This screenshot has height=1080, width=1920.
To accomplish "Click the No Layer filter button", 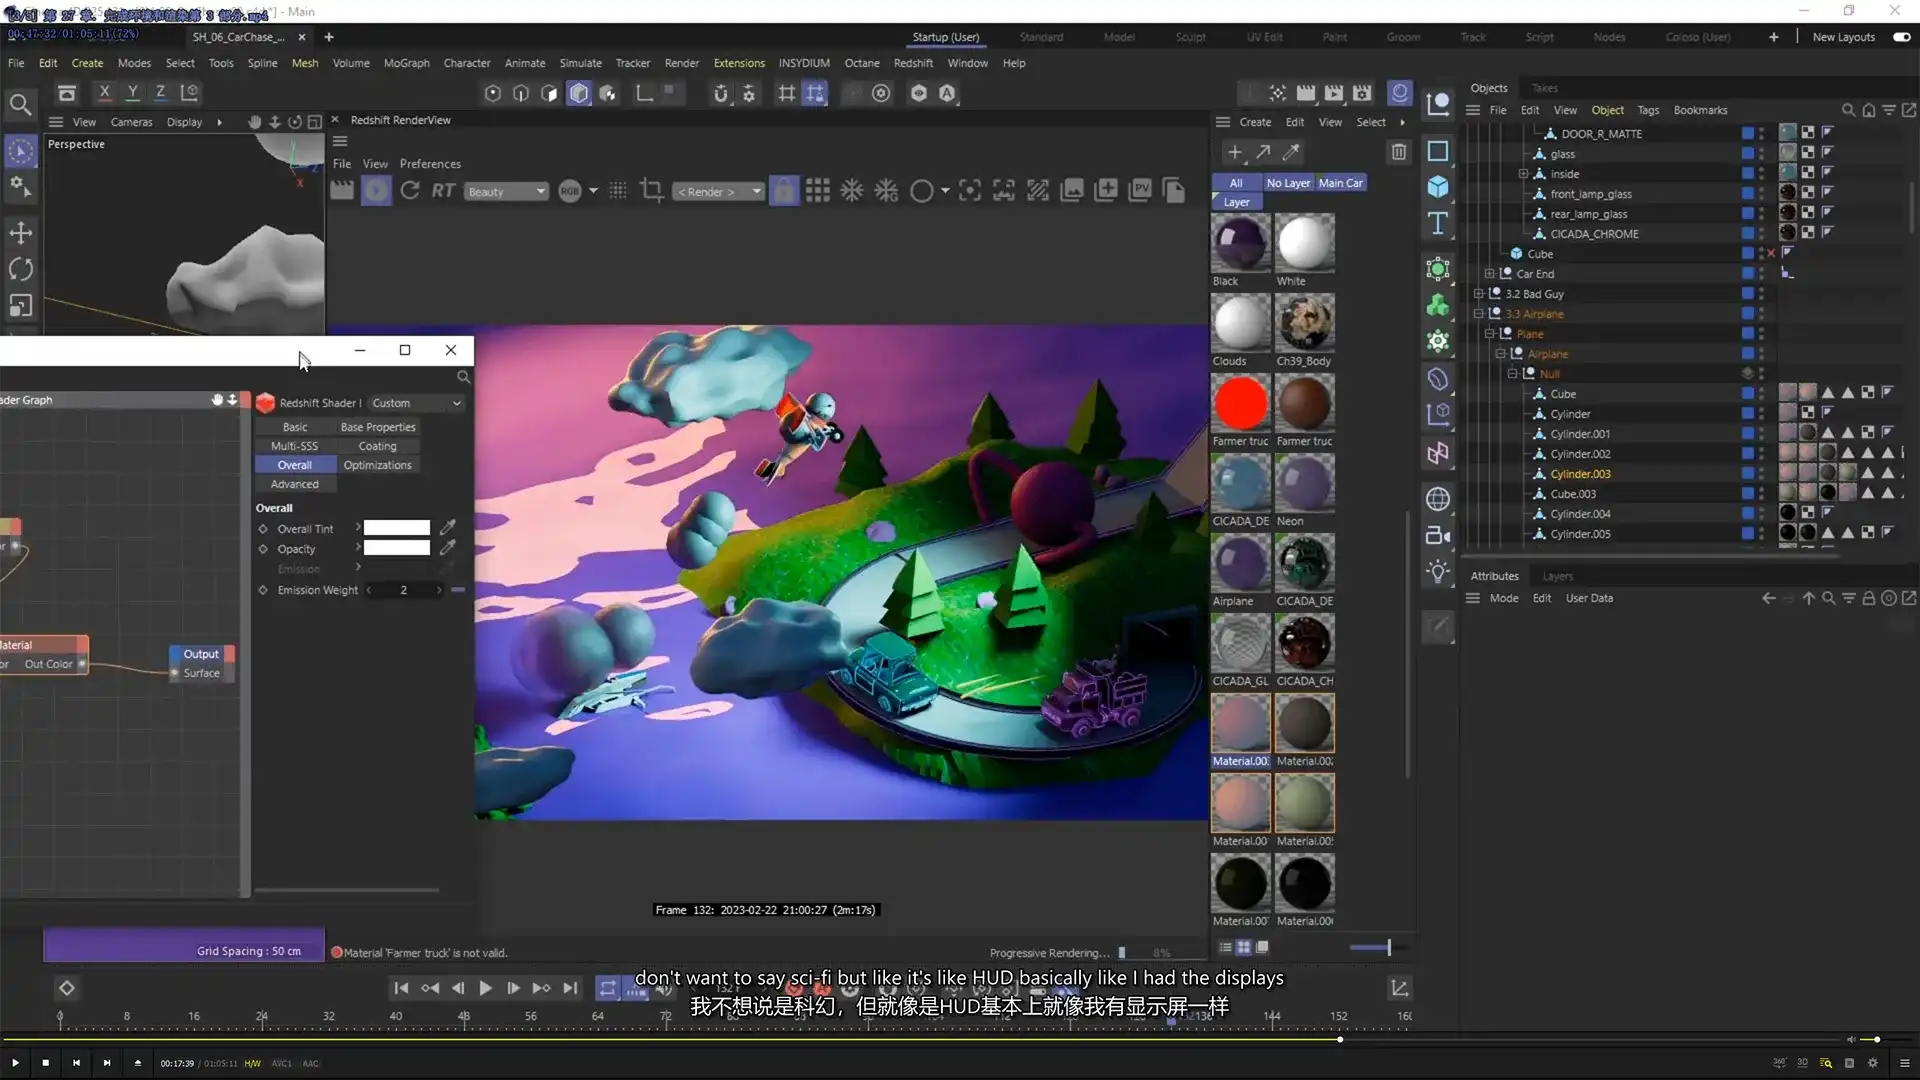I will 1287,183.
